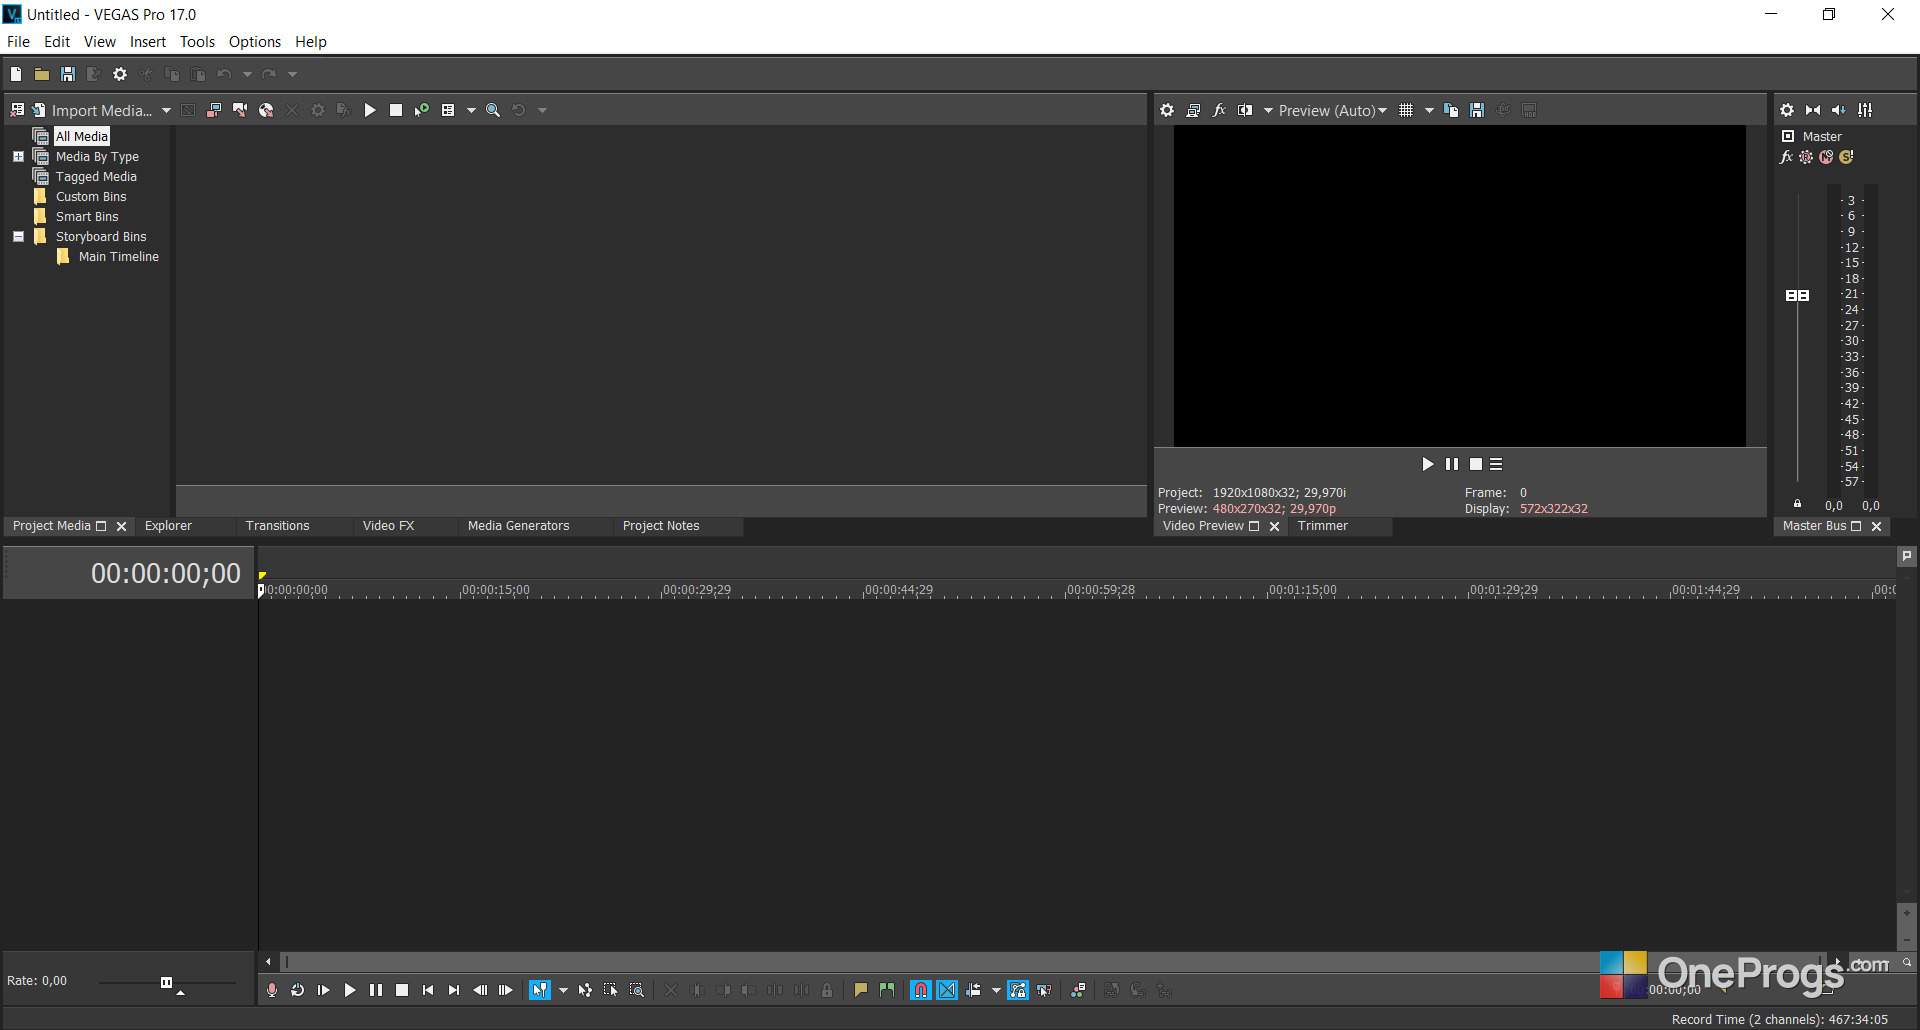Viewport: 1920px width, 1030px height.
Task: Select the All Media bin
Action: click(82, 137)
